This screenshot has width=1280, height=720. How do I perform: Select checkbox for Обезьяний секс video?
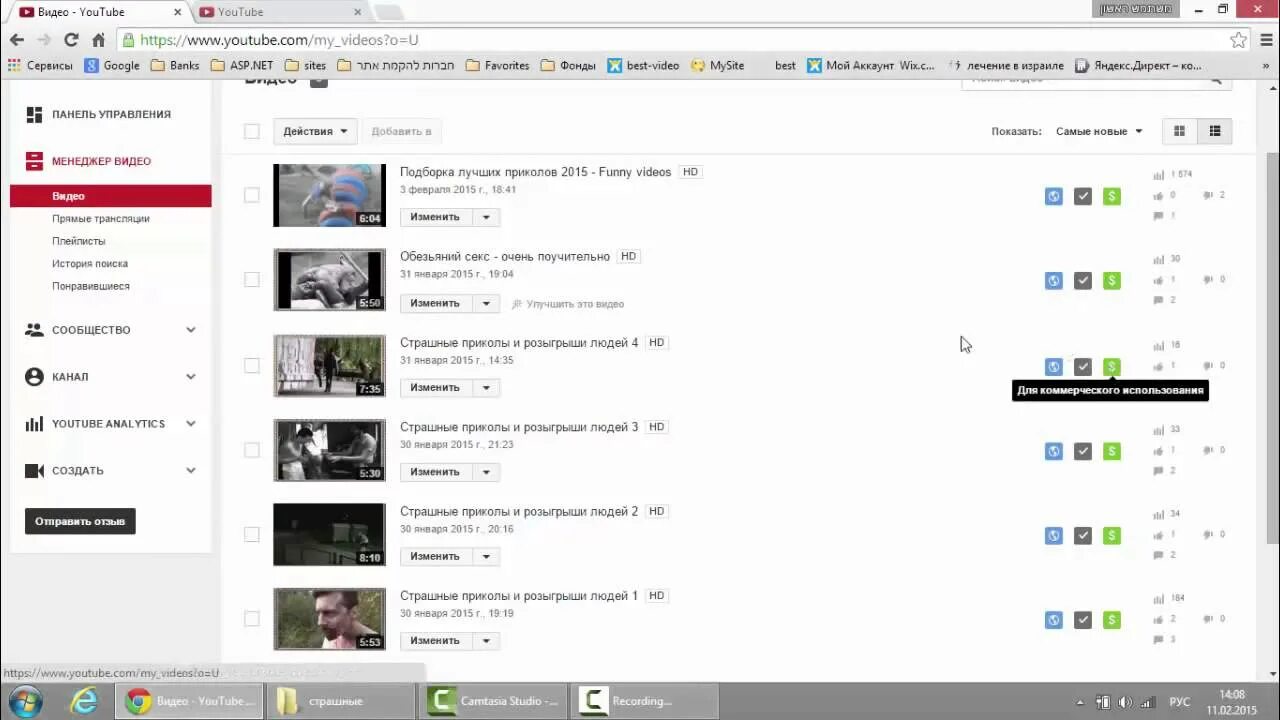pos(252,280)
